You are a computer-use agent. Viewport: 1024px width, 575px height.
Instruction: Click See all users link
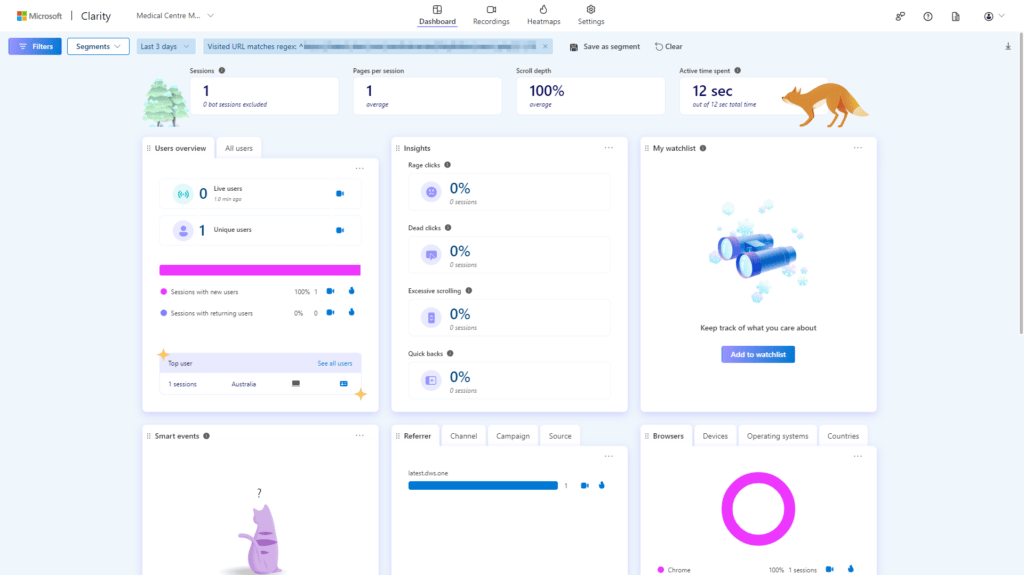[x=334, y=363]
